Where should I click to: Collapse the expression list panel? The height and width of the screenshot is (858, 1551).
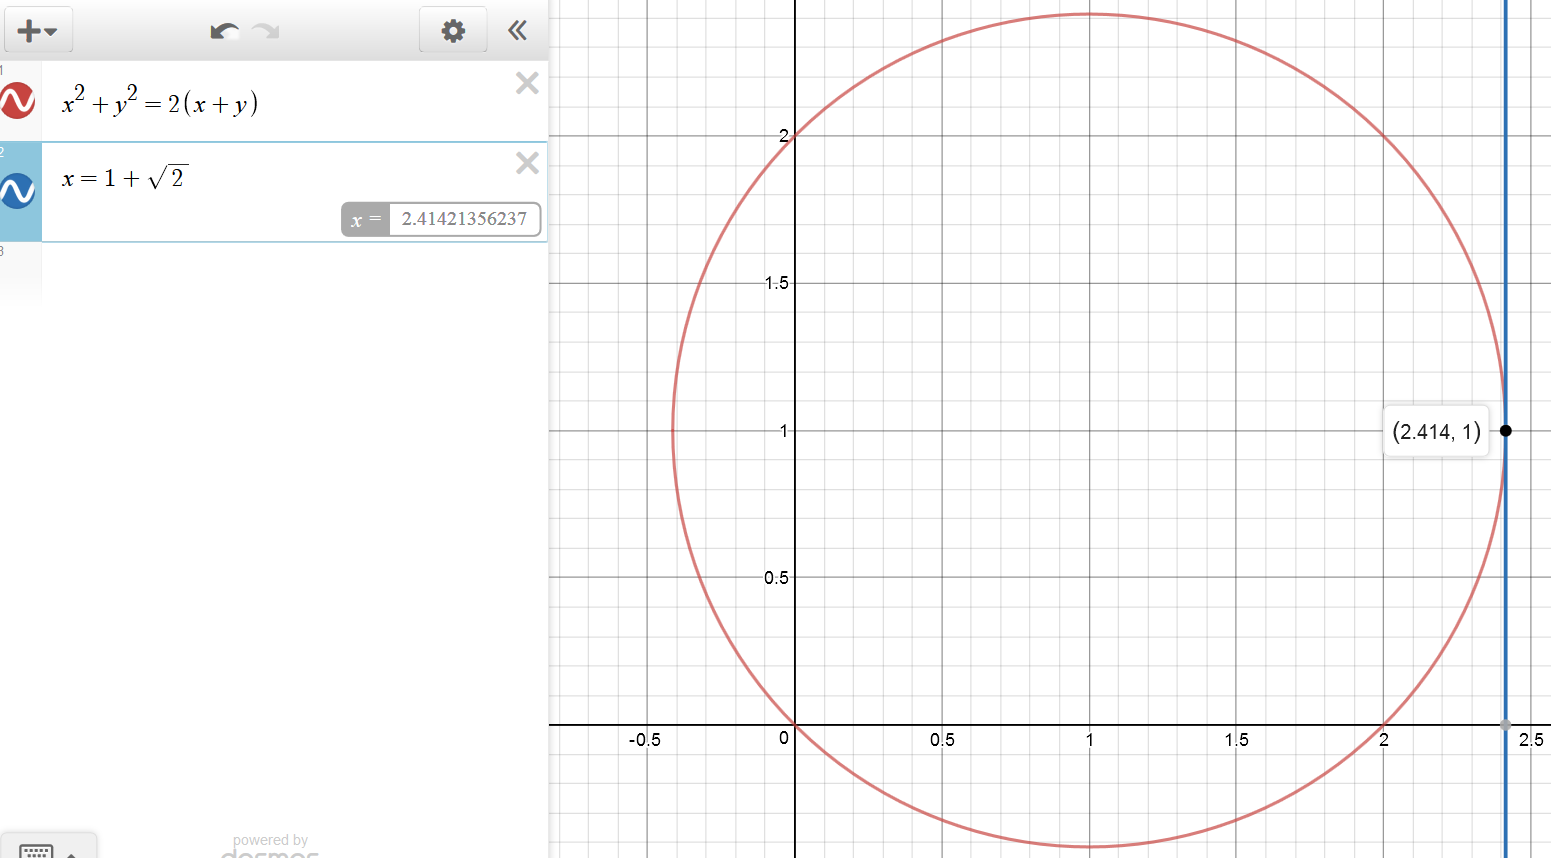517,31
